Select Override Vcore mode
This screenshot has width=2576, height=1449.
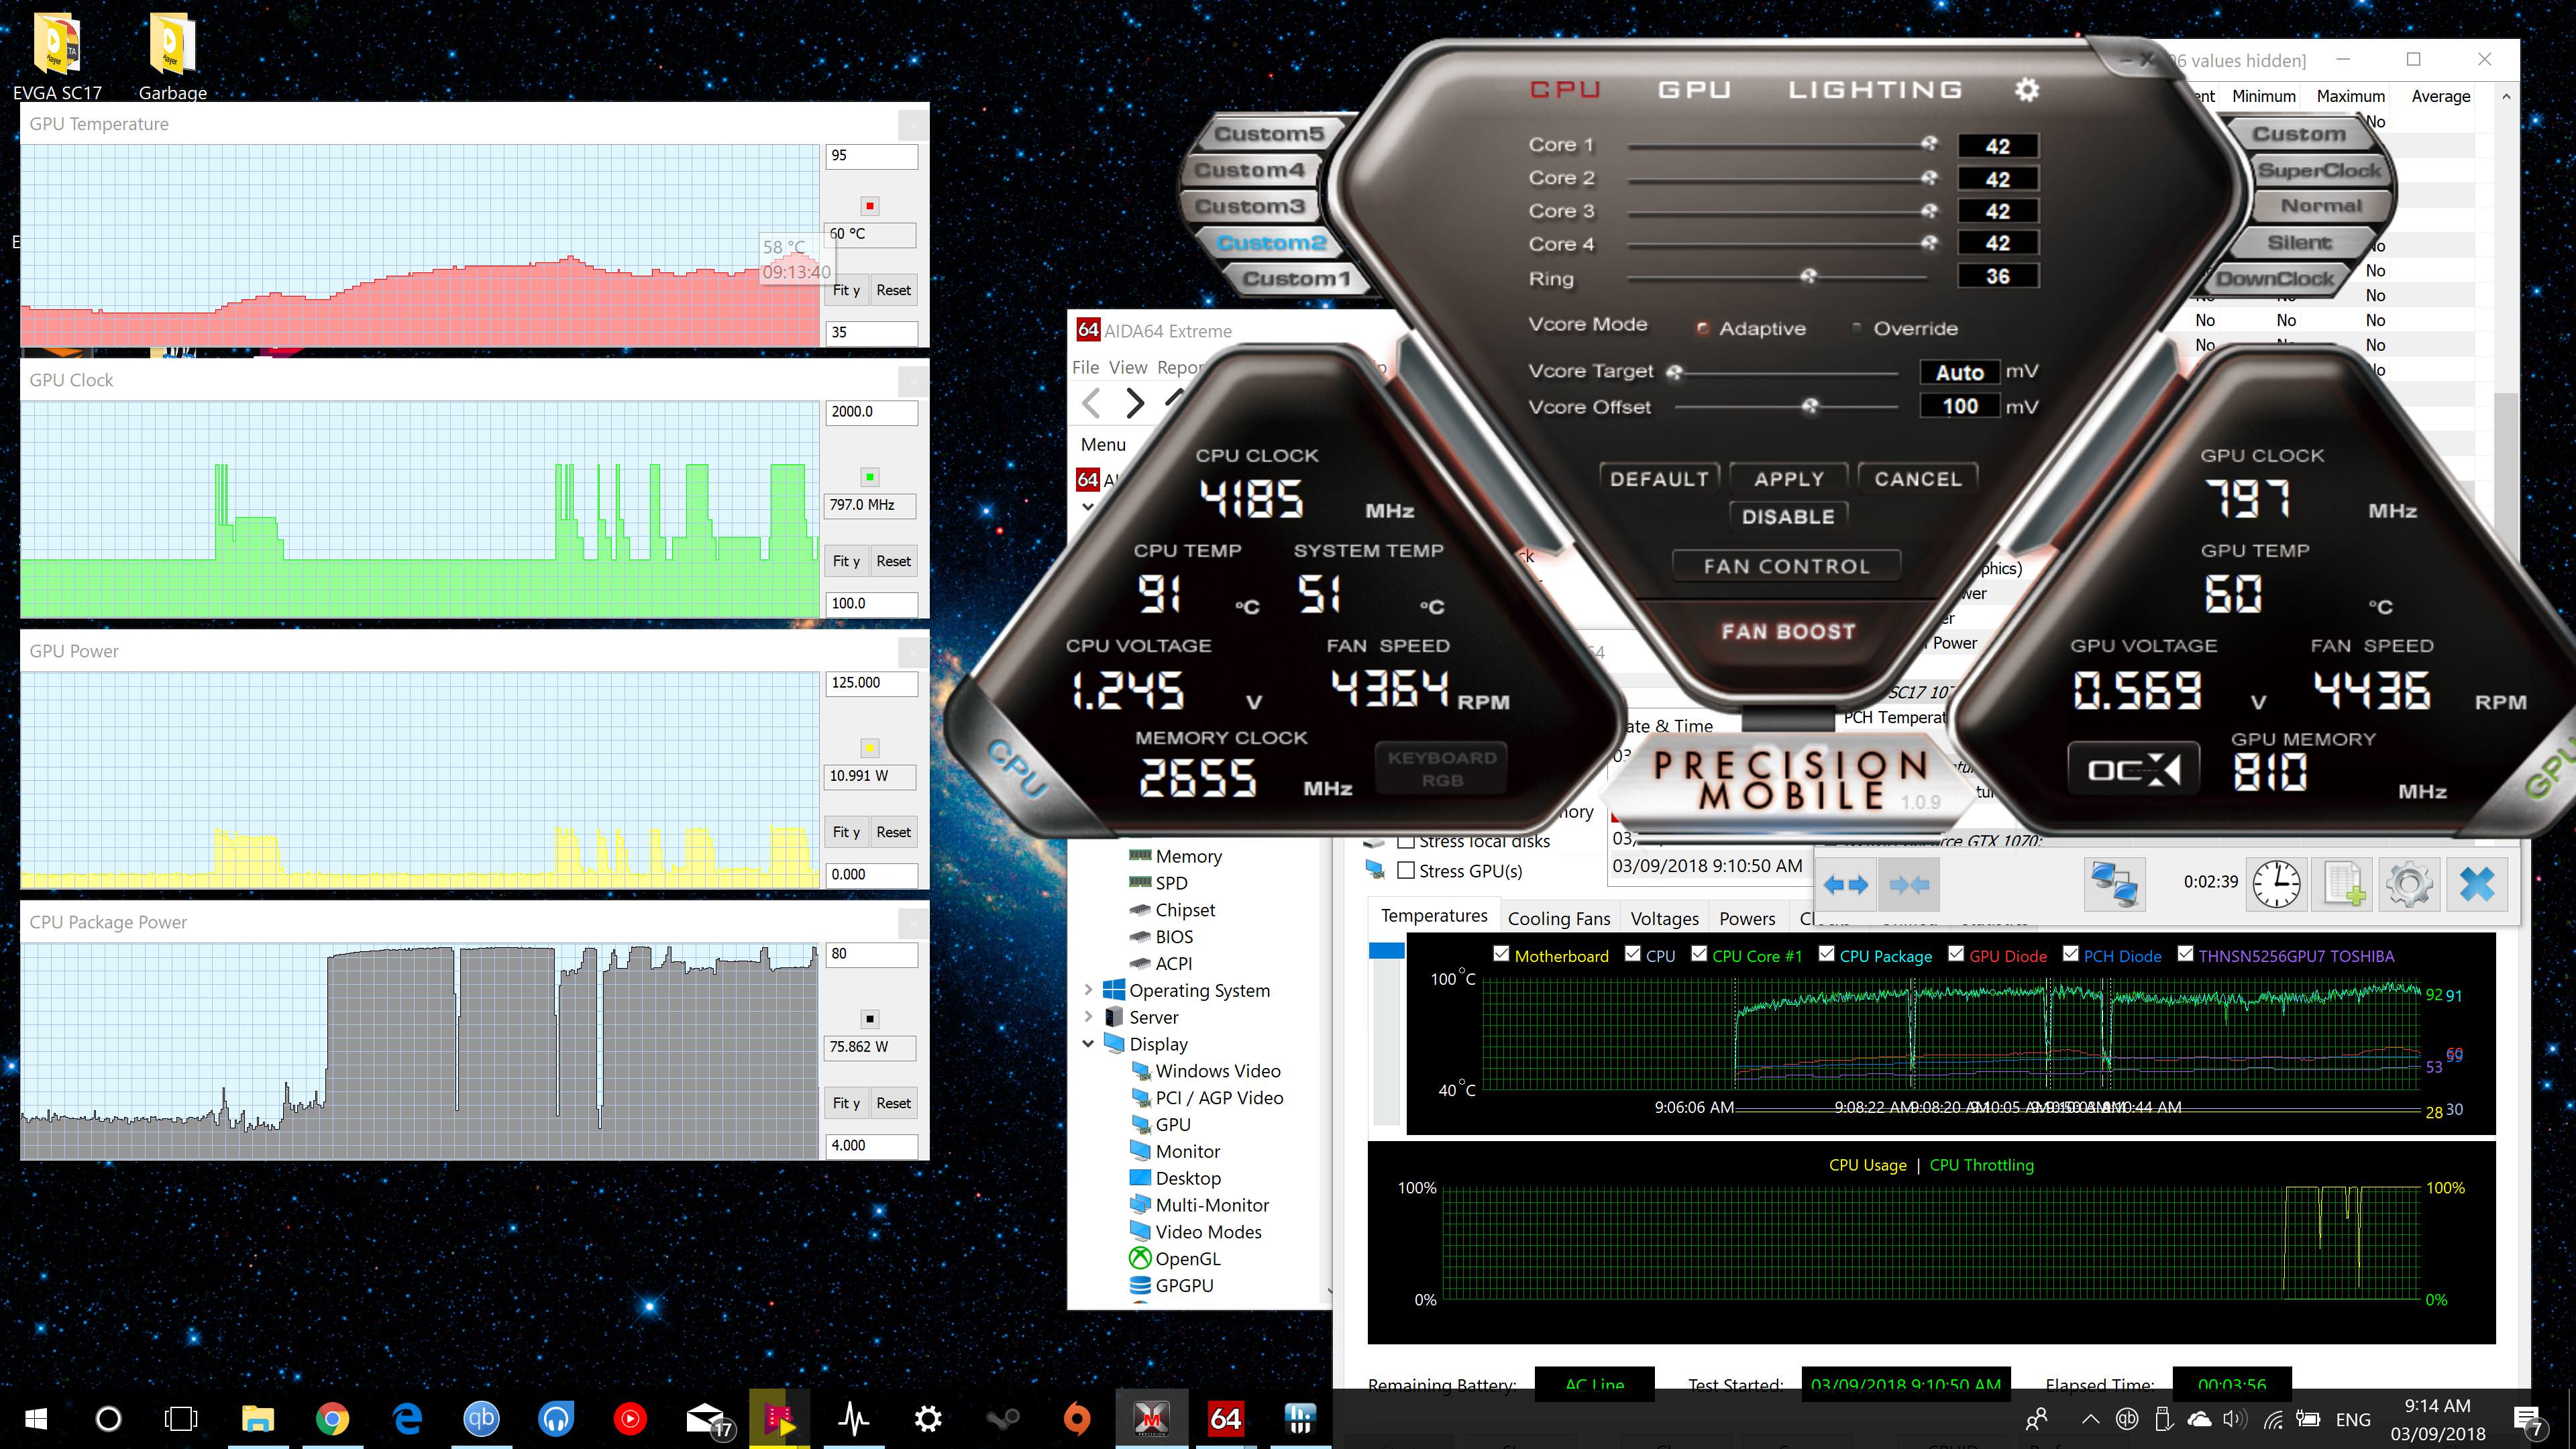point(1857,328)
